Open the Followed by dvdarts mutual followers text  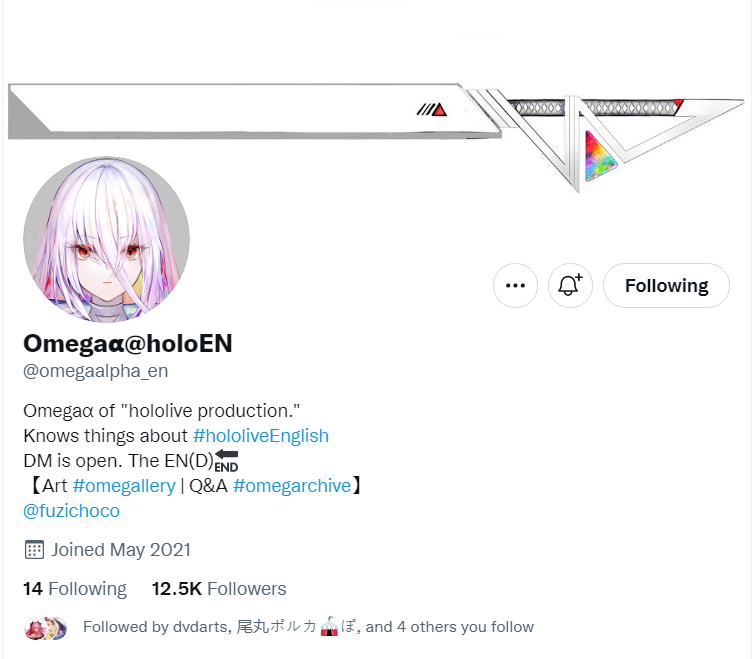pos(308,627)
